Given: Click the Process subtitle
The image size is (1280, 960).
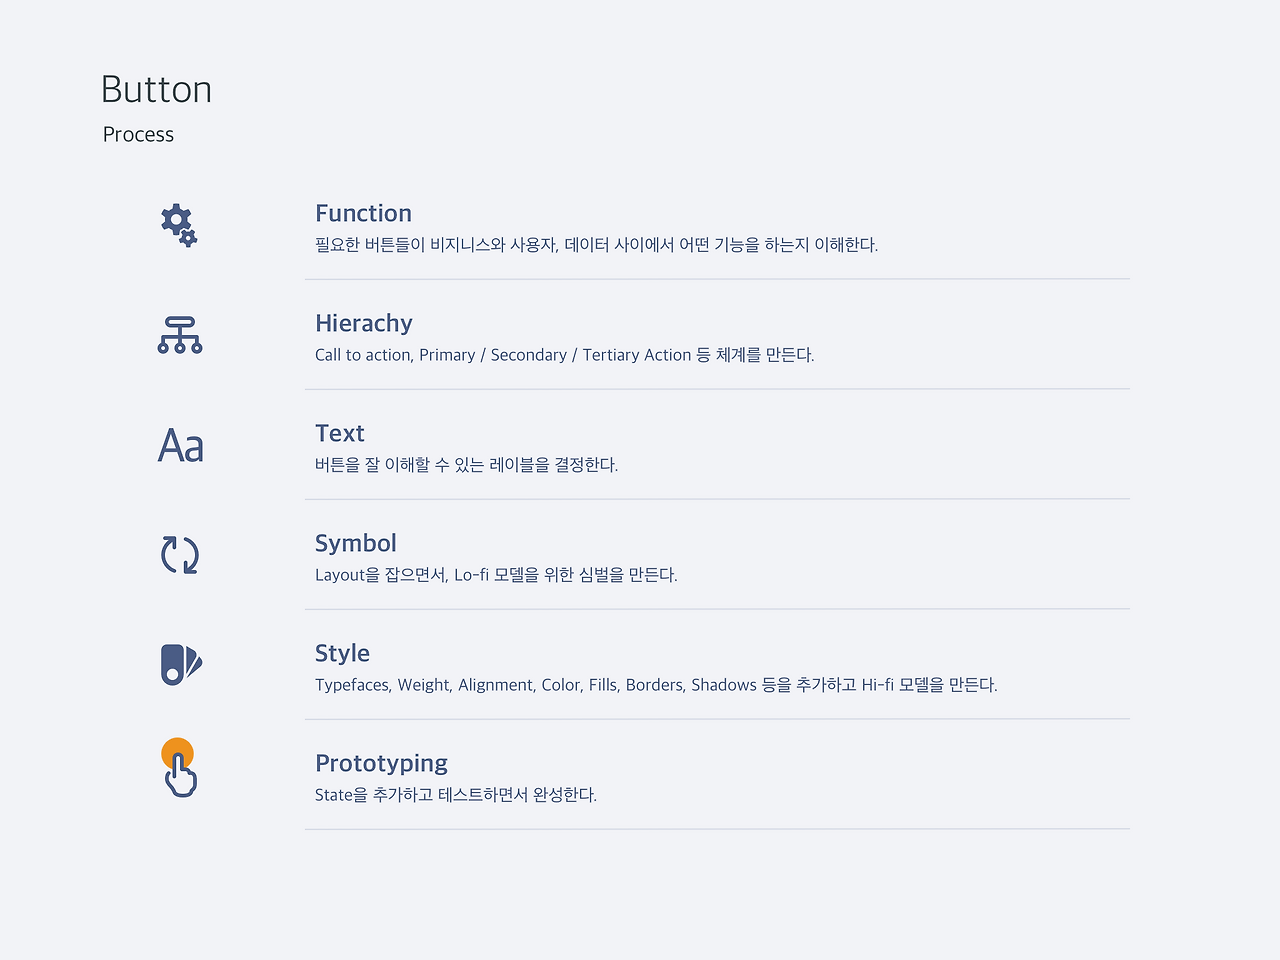Looking at the screenshot, I should click(x=138, y=134).
